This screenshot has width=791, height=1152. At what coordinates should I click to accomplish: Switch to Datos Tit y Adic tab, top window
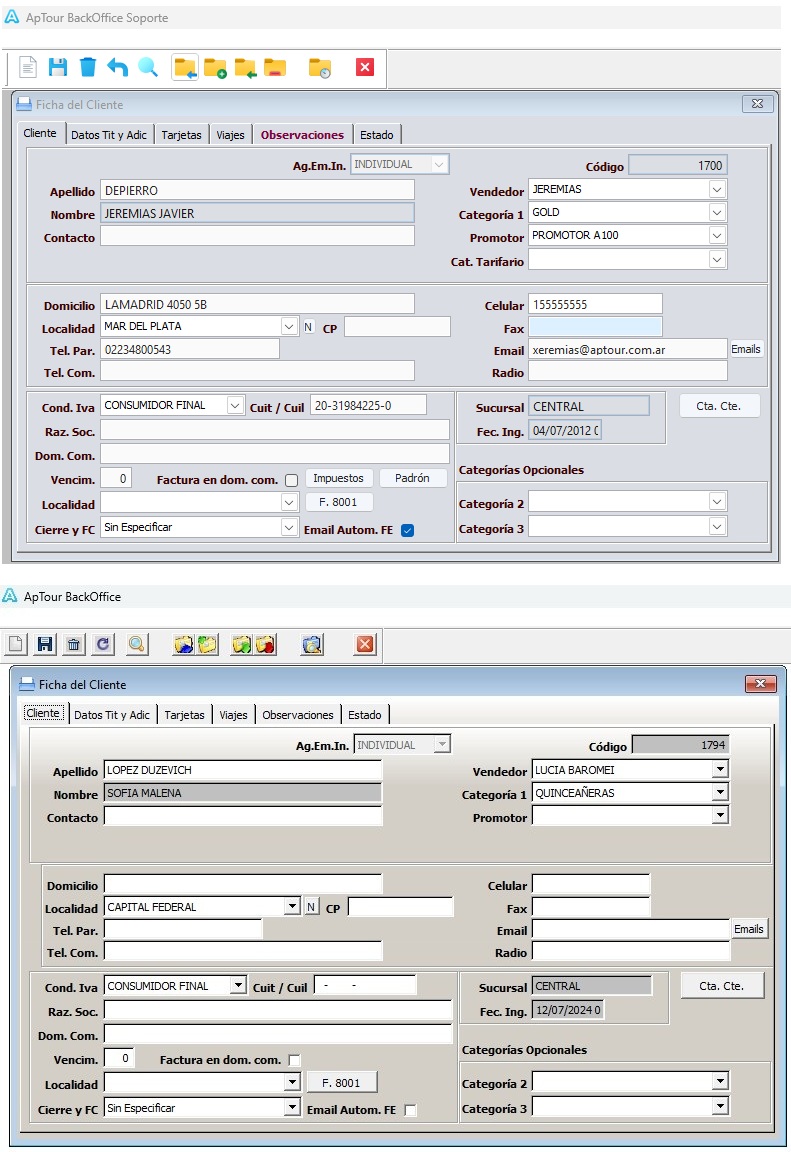109,135
